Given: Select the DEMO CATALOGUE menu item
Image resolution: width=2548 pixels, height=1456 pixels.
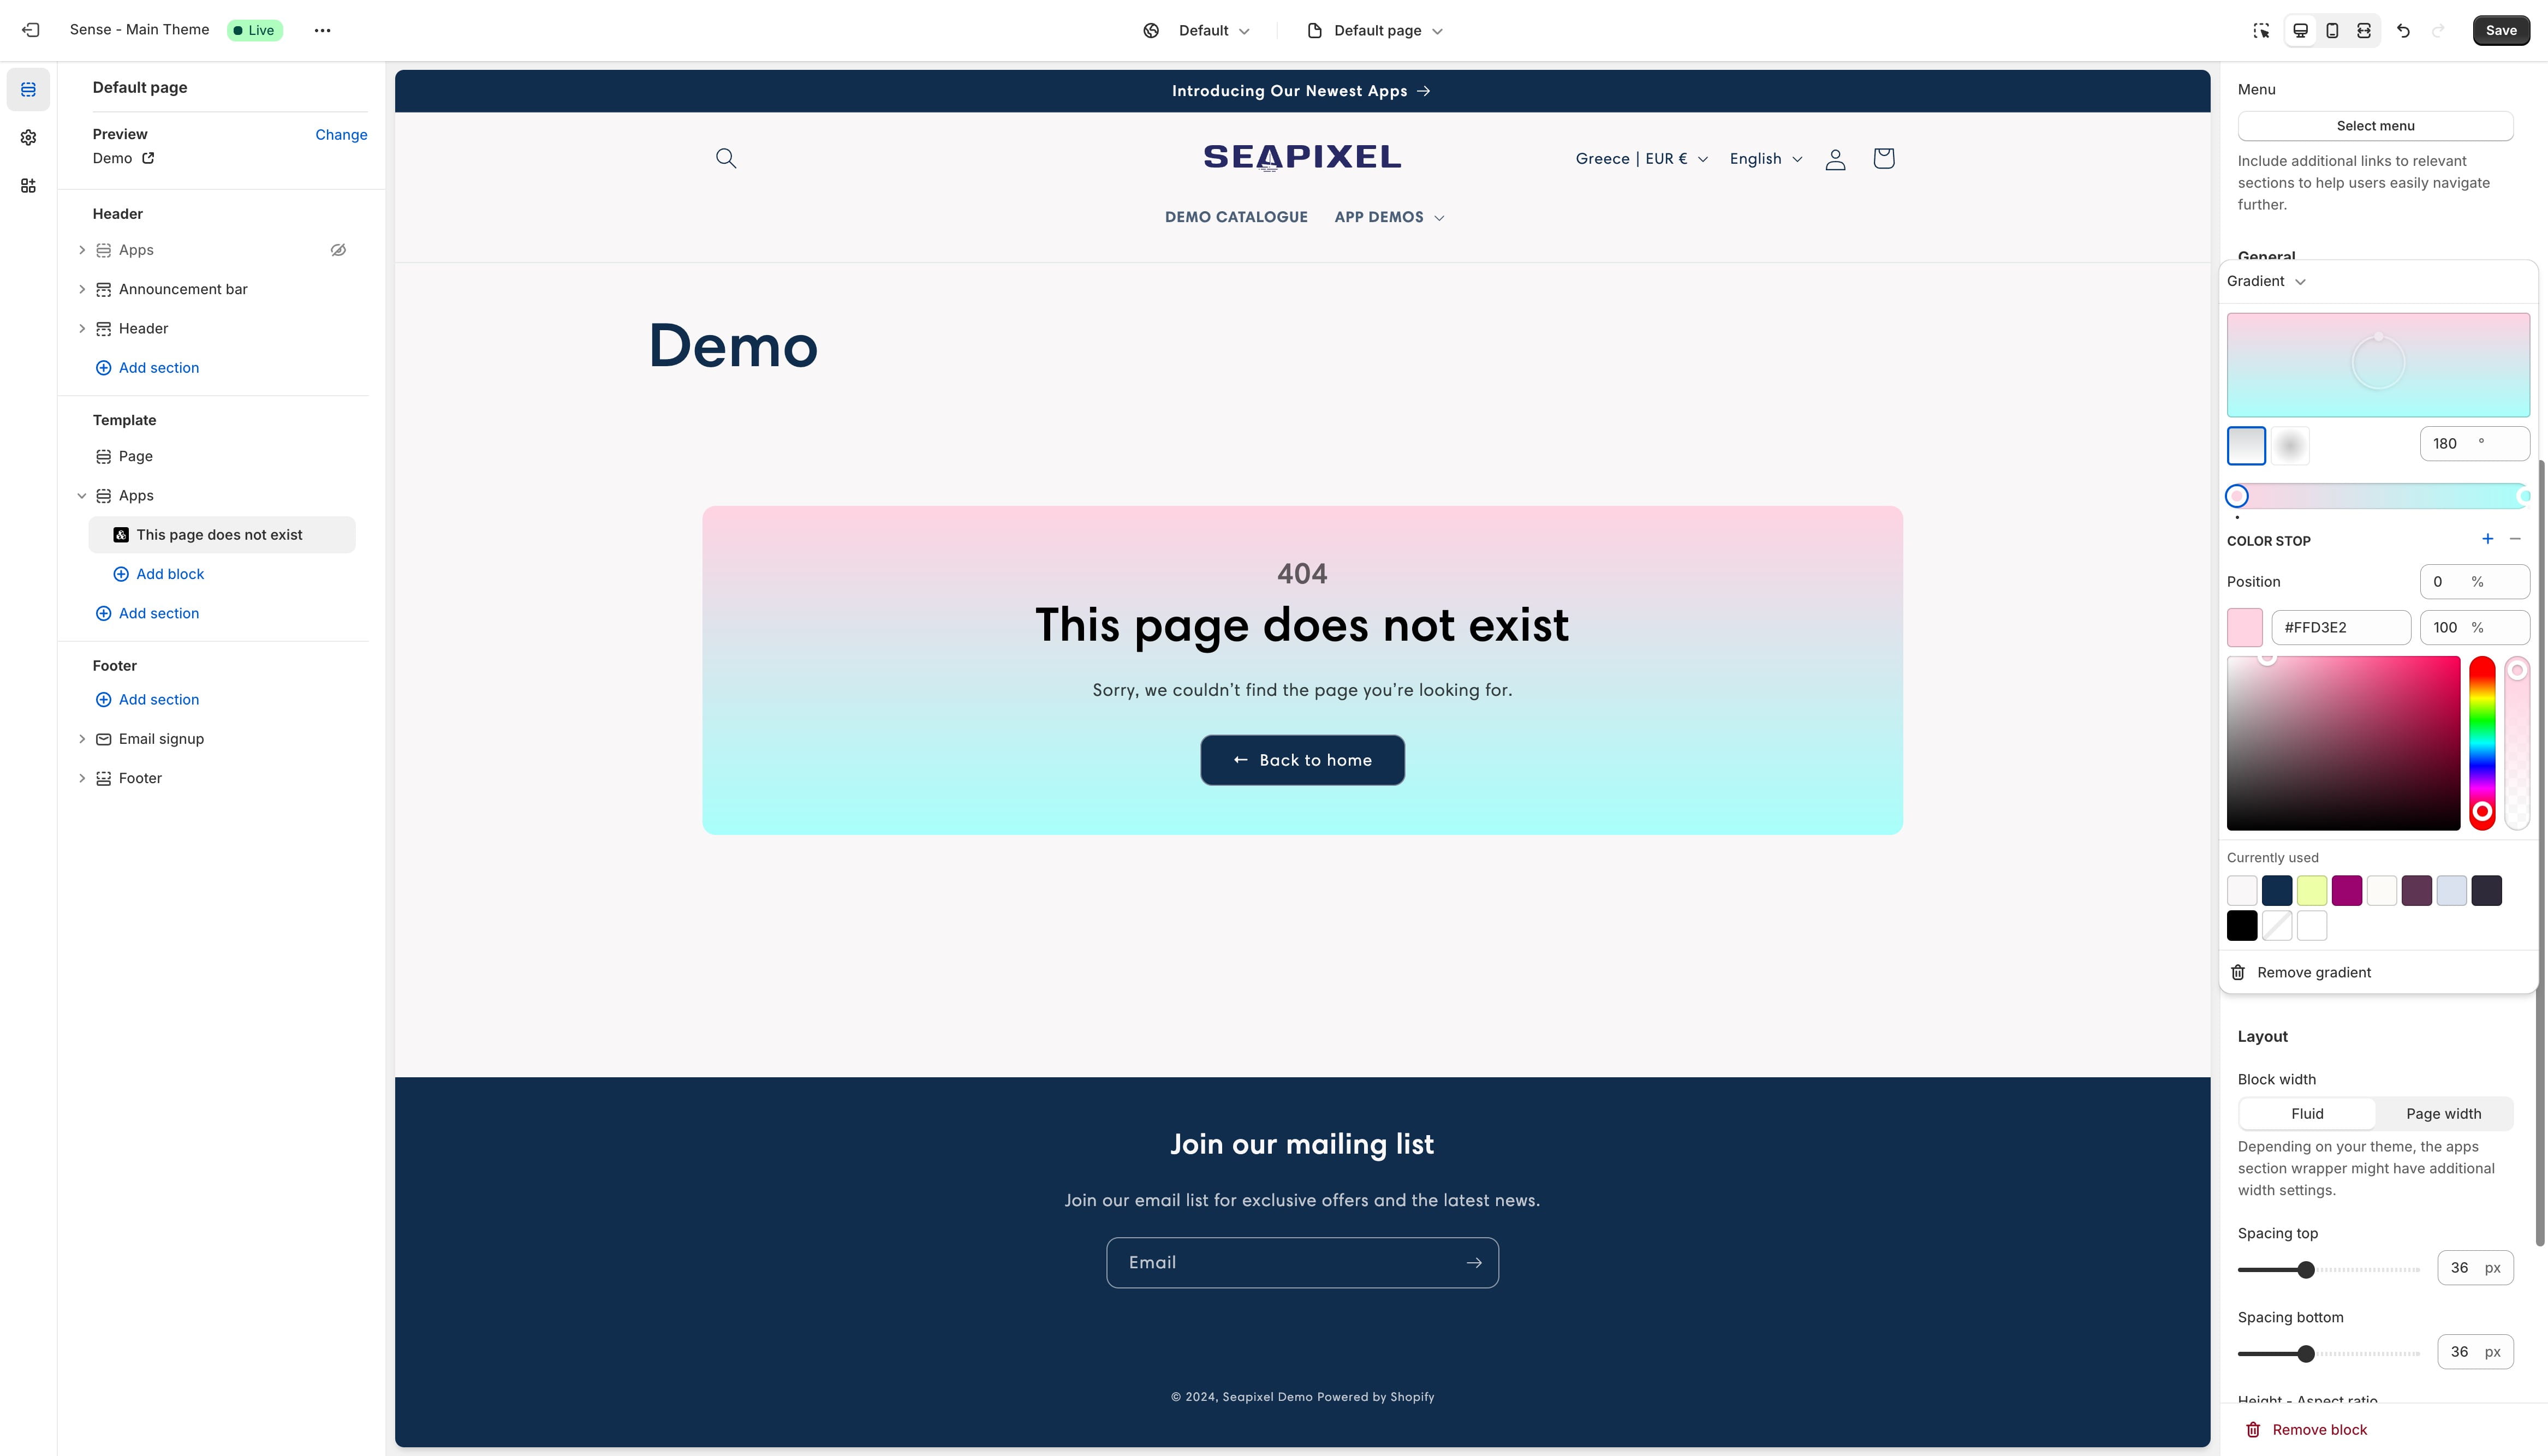Looking at the screenshot, I should coord(1237,217).
